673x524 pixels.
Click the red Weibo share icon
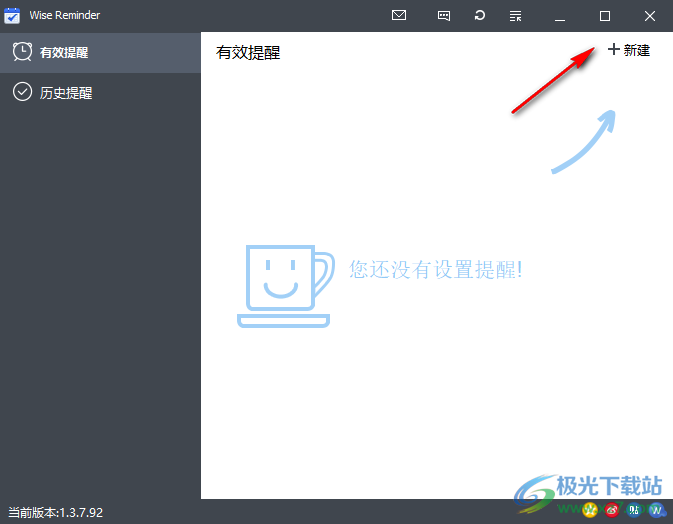click(612, 511)
